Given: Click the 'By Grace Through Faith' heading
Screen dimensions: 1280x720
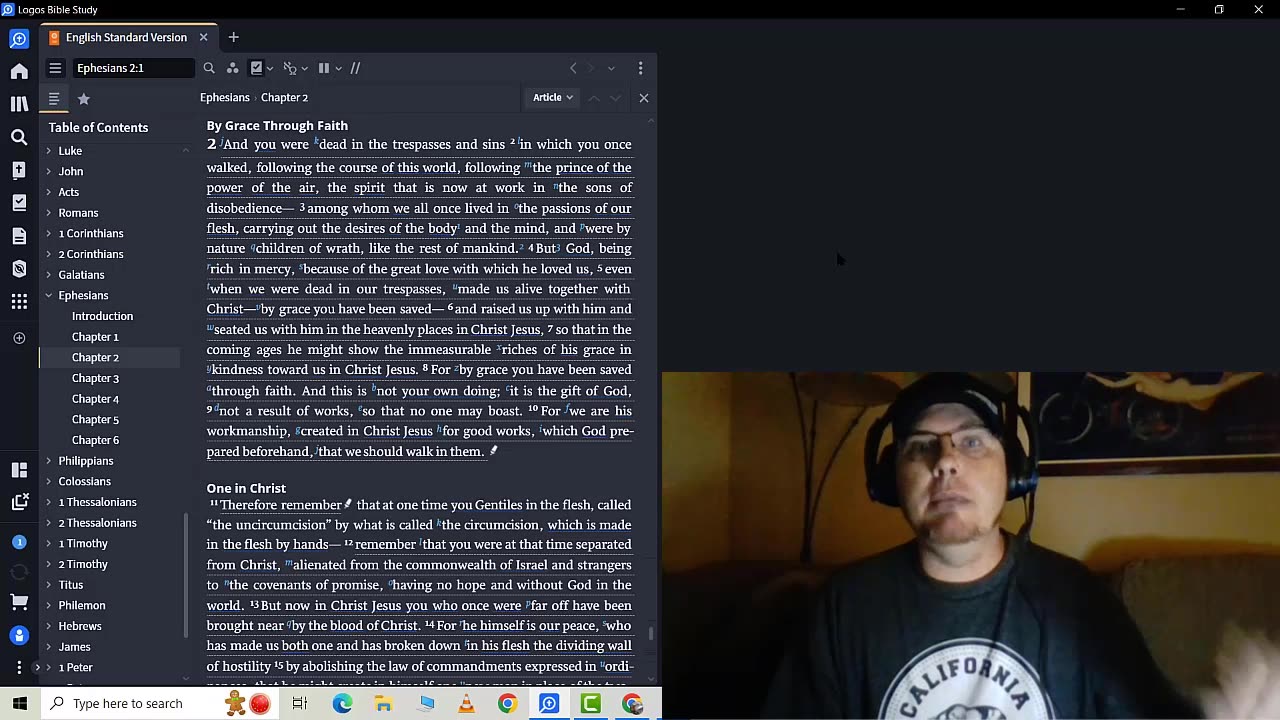Looking at the screenshot, I should [x=277, y=125].
